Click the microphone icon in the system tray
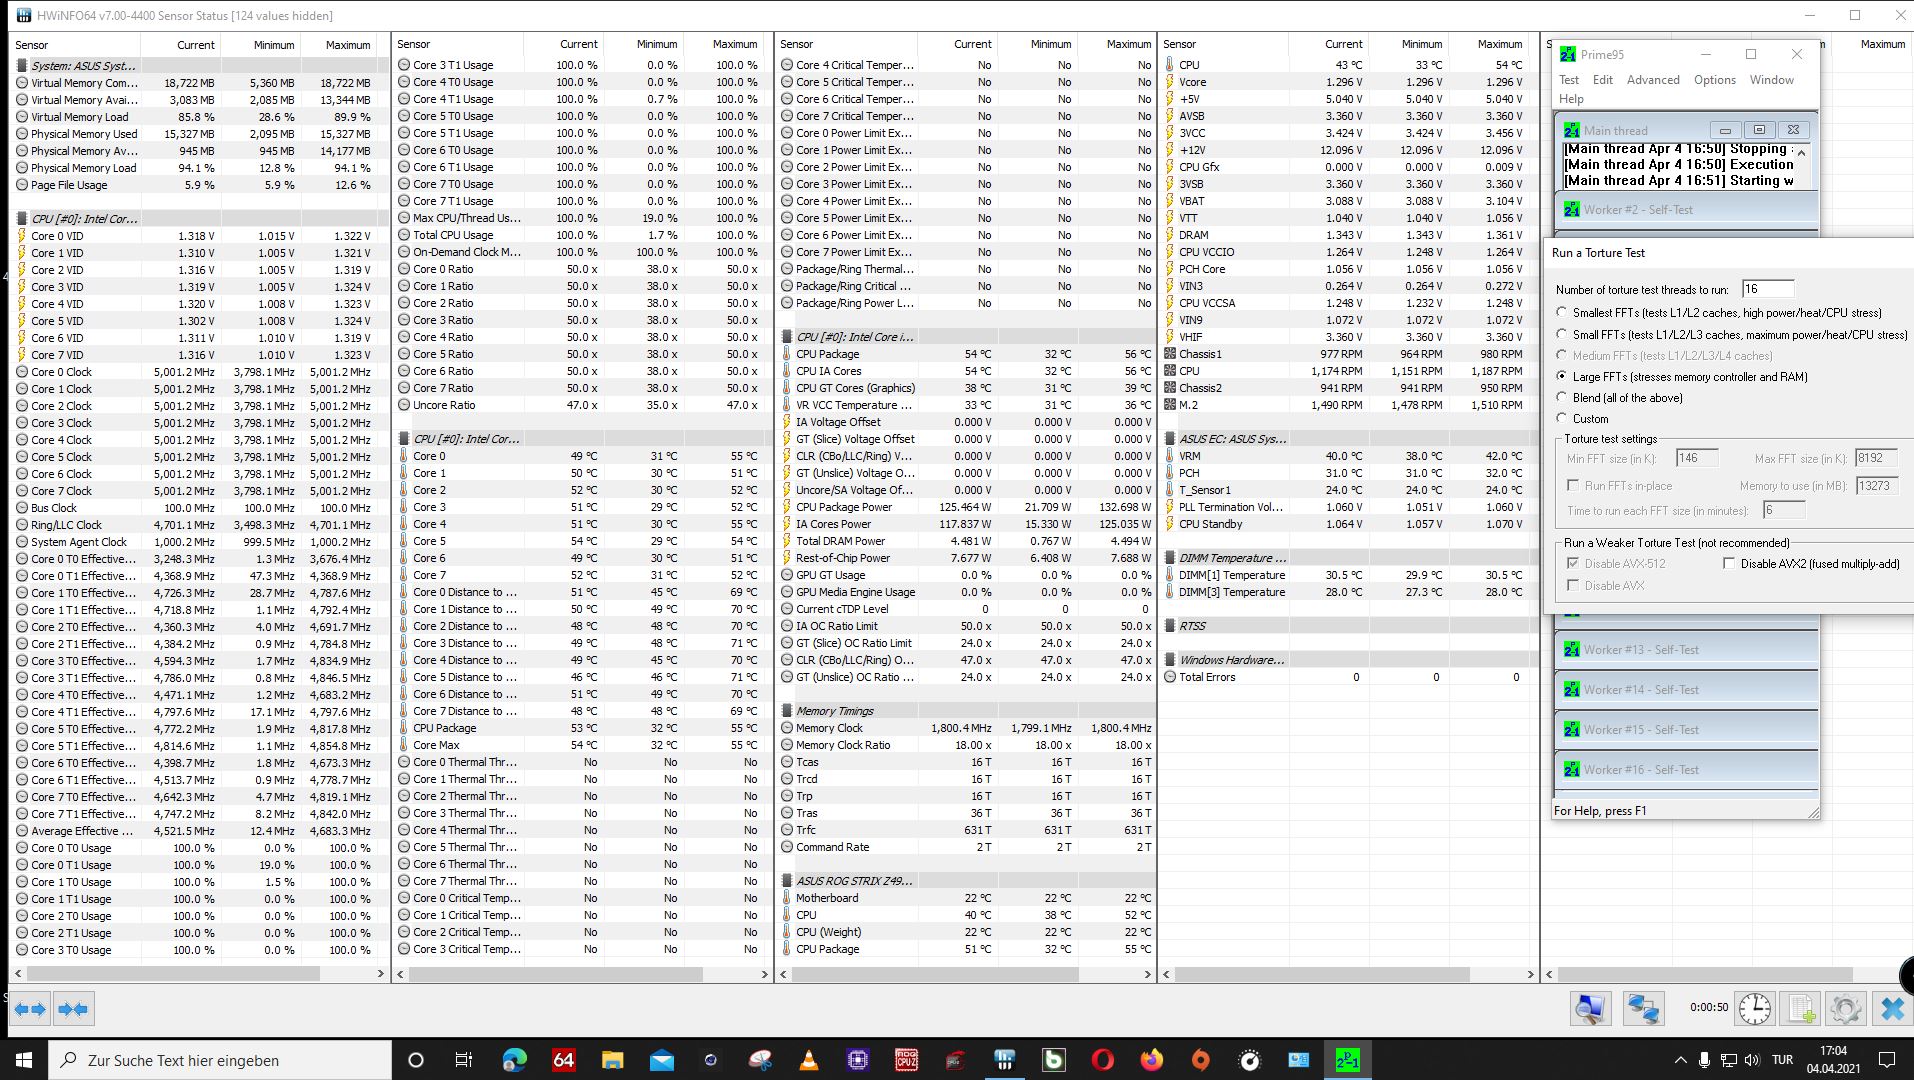 point(1703,1060)
